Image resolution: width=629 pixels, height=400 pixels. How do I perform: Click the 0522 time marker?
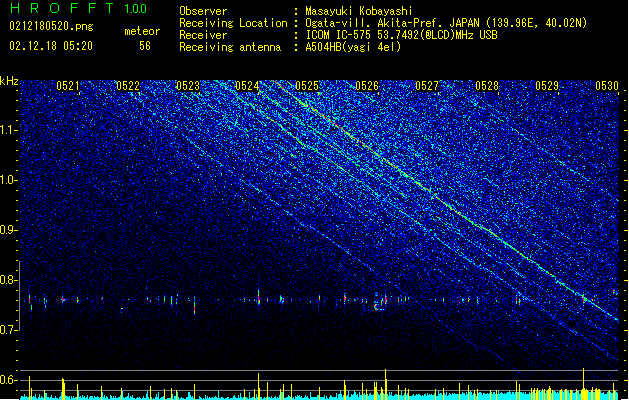(x=128, y=86)
